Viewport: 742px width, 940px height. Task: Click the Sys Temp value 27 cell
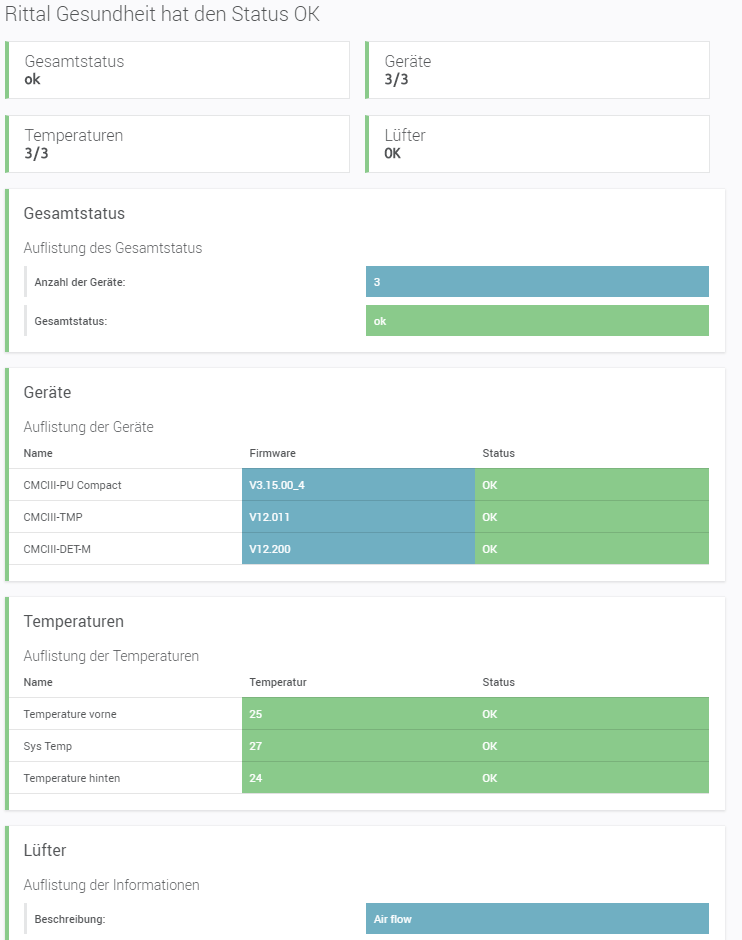click(x=358, y=746)
